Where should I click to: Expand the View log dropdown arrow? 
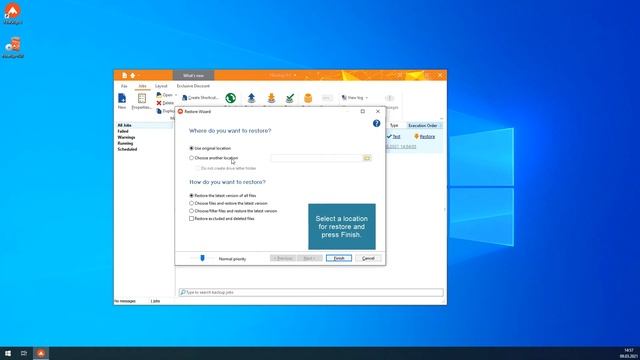tap(367, 98)
